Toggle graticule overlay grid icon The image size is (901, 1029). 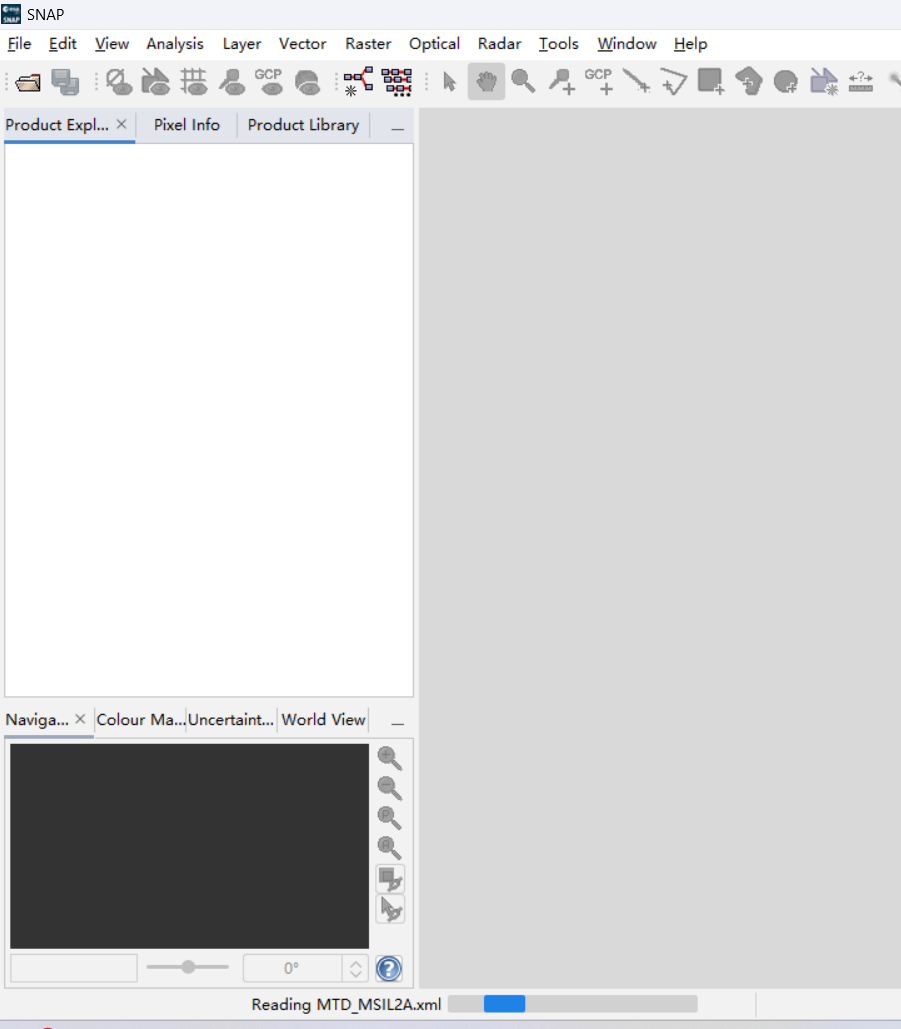click(x=194, y=82)
